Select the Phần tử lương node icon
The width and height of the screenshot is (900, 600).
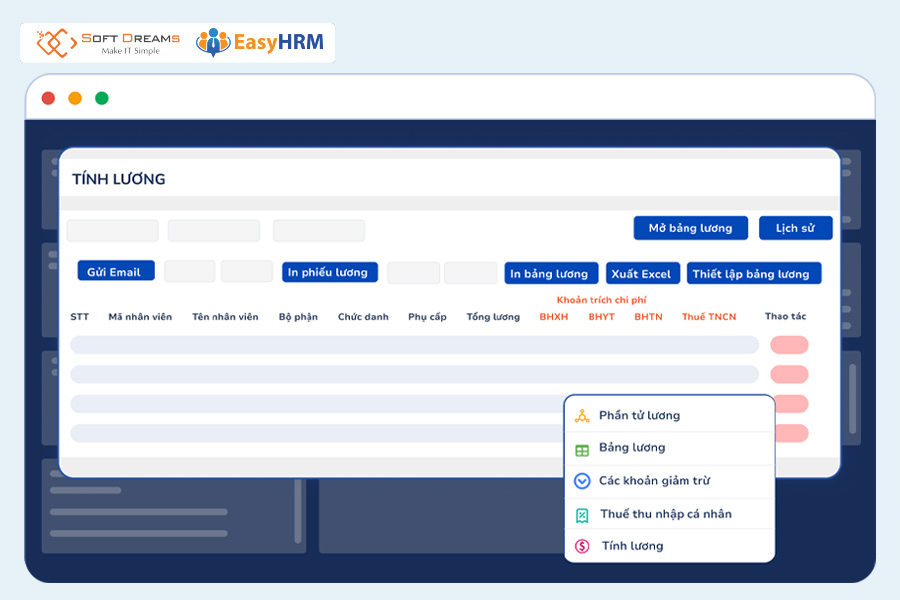[581, 415]
